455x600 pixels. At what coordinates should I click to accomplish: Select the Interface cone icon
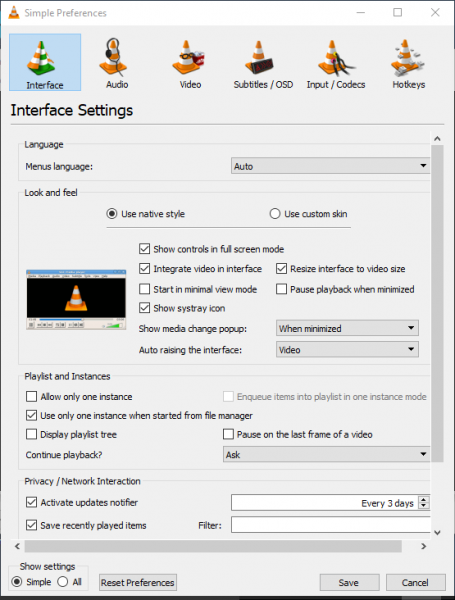tap(41, 58)
